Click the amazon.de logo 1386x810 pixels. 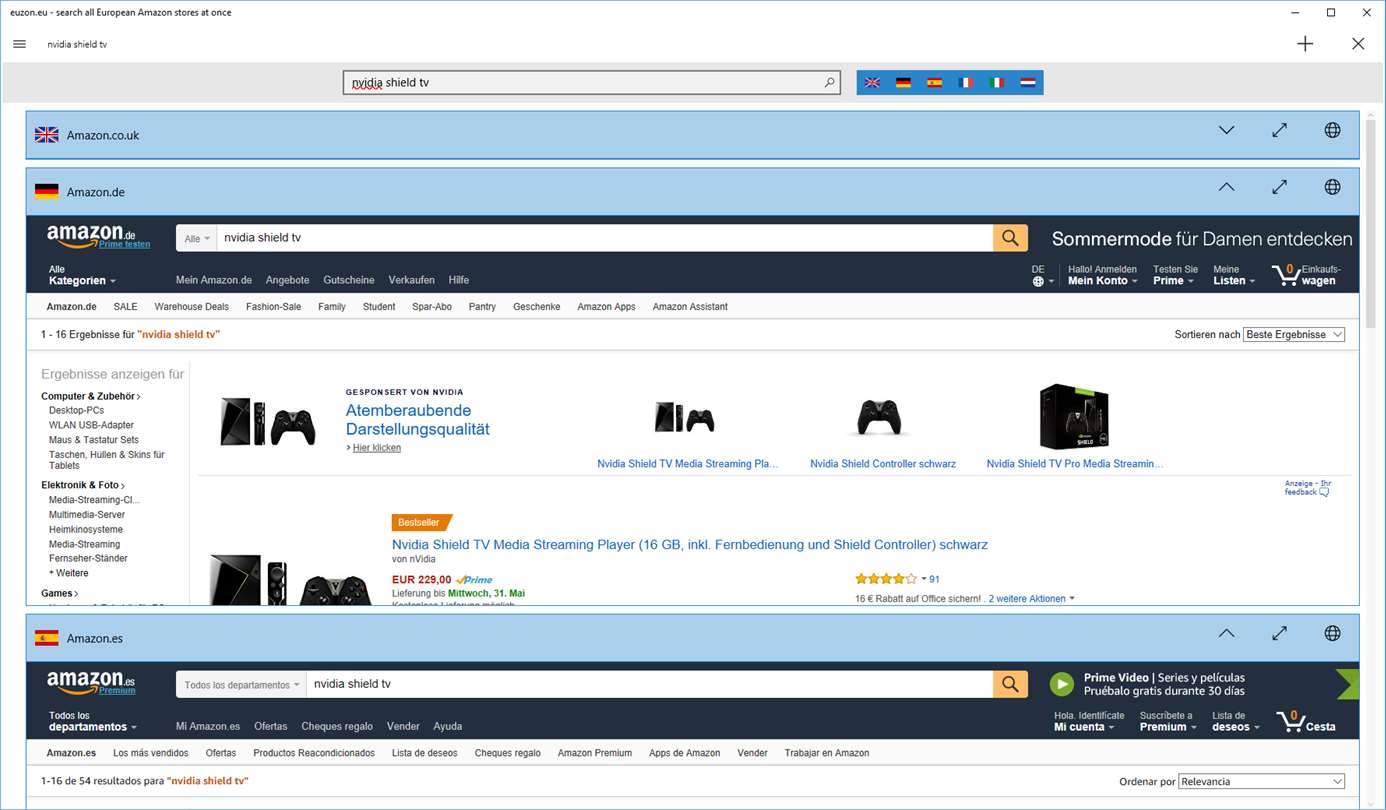tap(91, 237)
